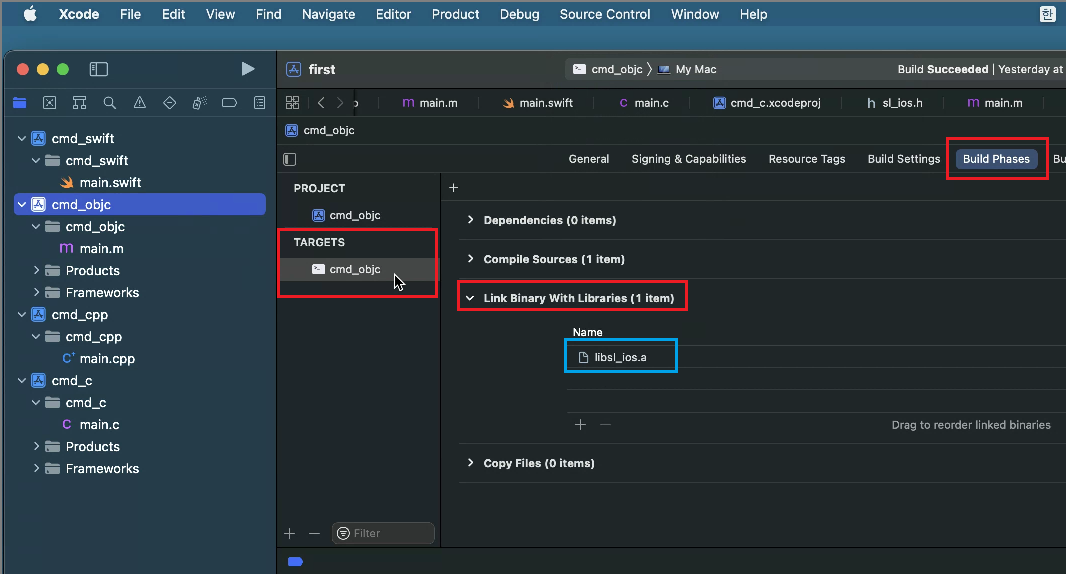The width and height of the screenshot is (1066, 574).
Task: Go forward in editor history
Action: (x=340, y=103)
